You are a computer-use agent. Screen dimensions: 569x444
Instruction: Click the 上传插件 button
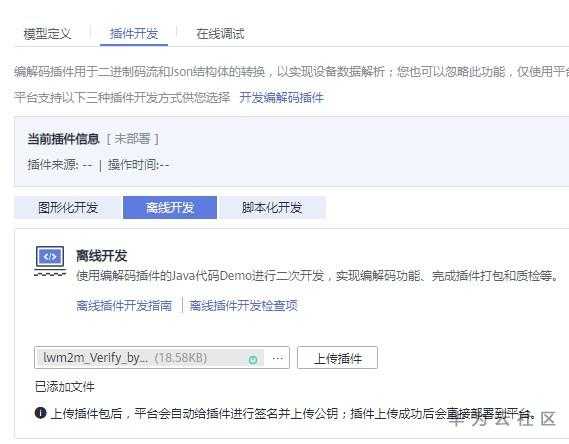pos(337,358)
